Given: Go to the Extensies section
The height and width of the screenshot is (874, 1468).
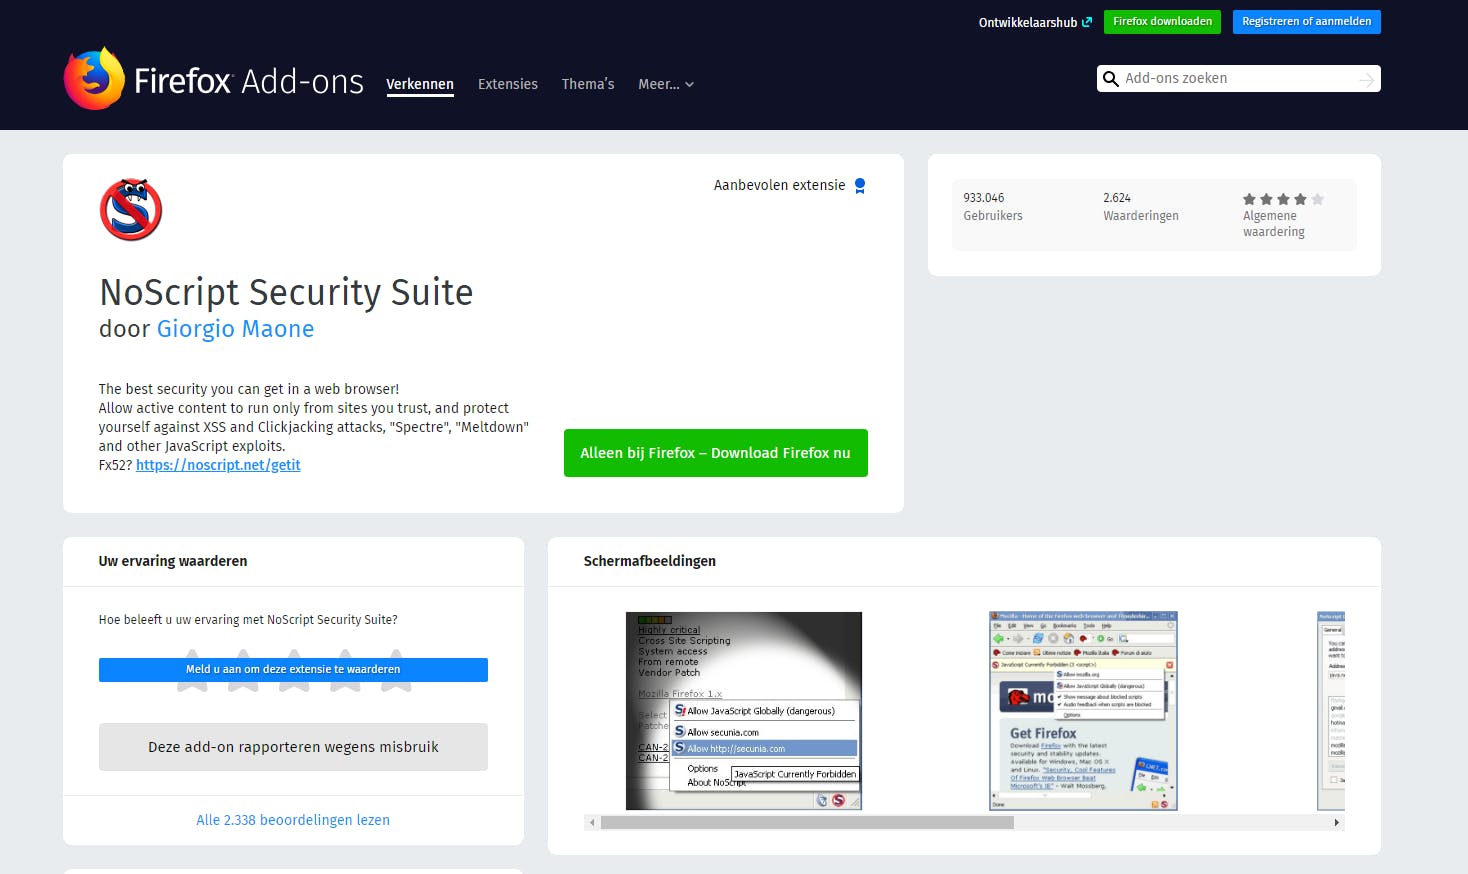Looking at the screenshot, I should pos(508,84).
